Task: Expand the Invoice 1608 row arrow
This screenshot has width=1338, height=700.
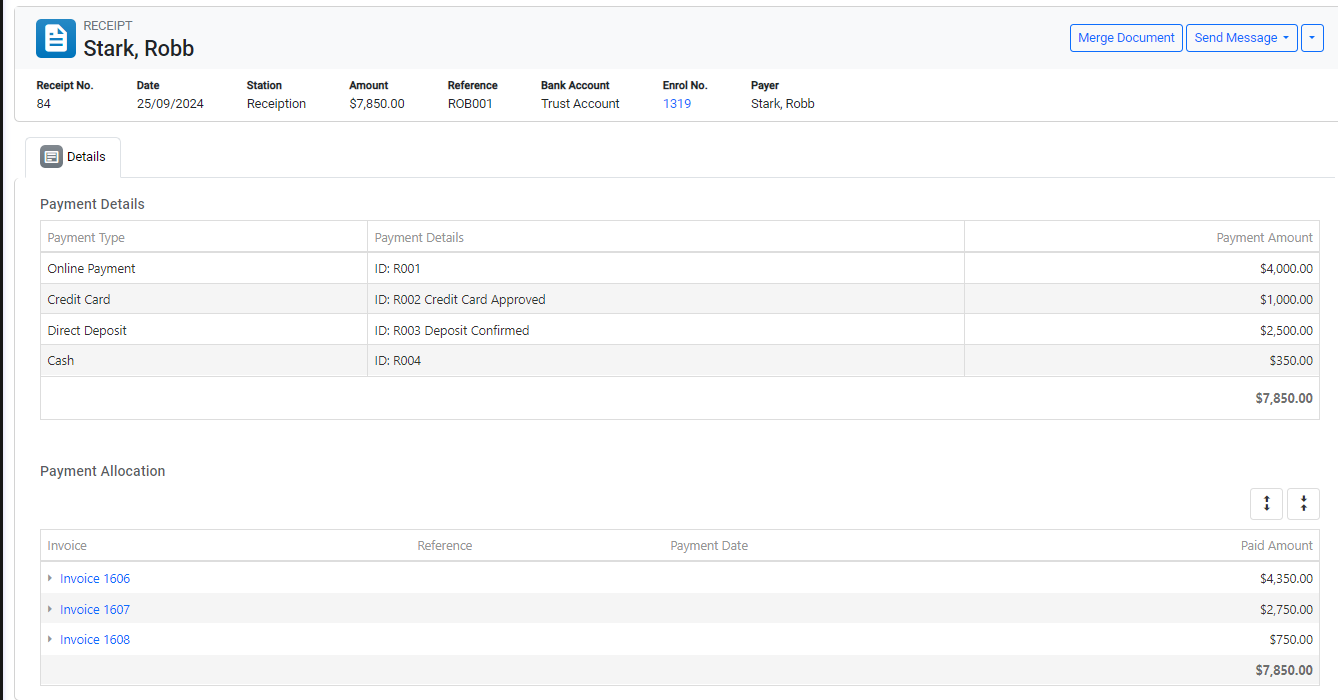Action: point(50,639)
